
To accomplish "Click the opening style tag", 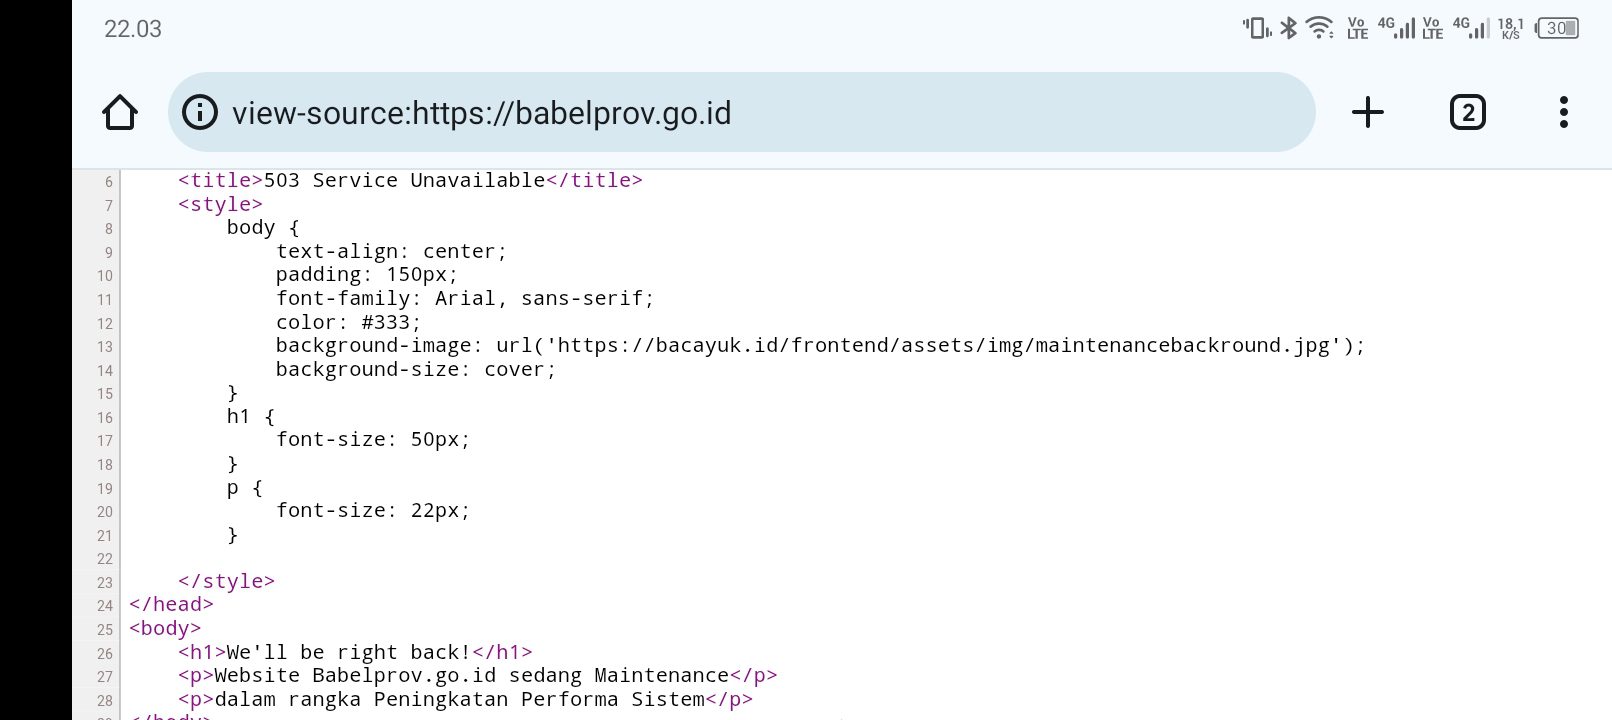I will (220, 204).
